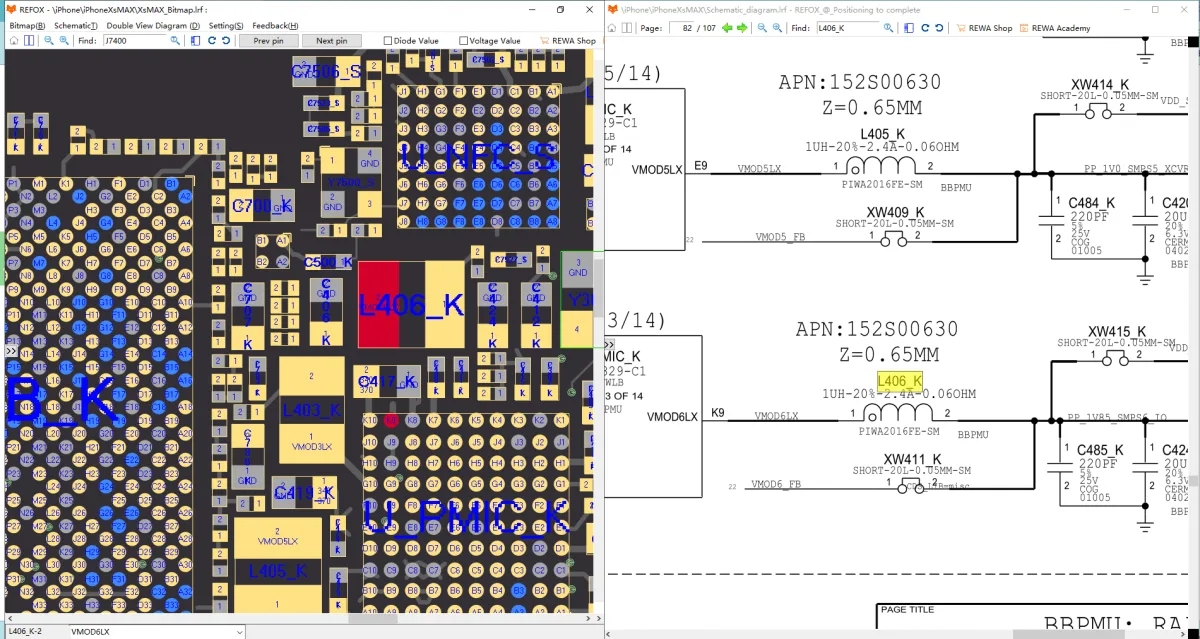The image size is (1200, 639).
Task: Open the Schematic(T) menu
Action: pyautogui.click(x=75, y=25)
